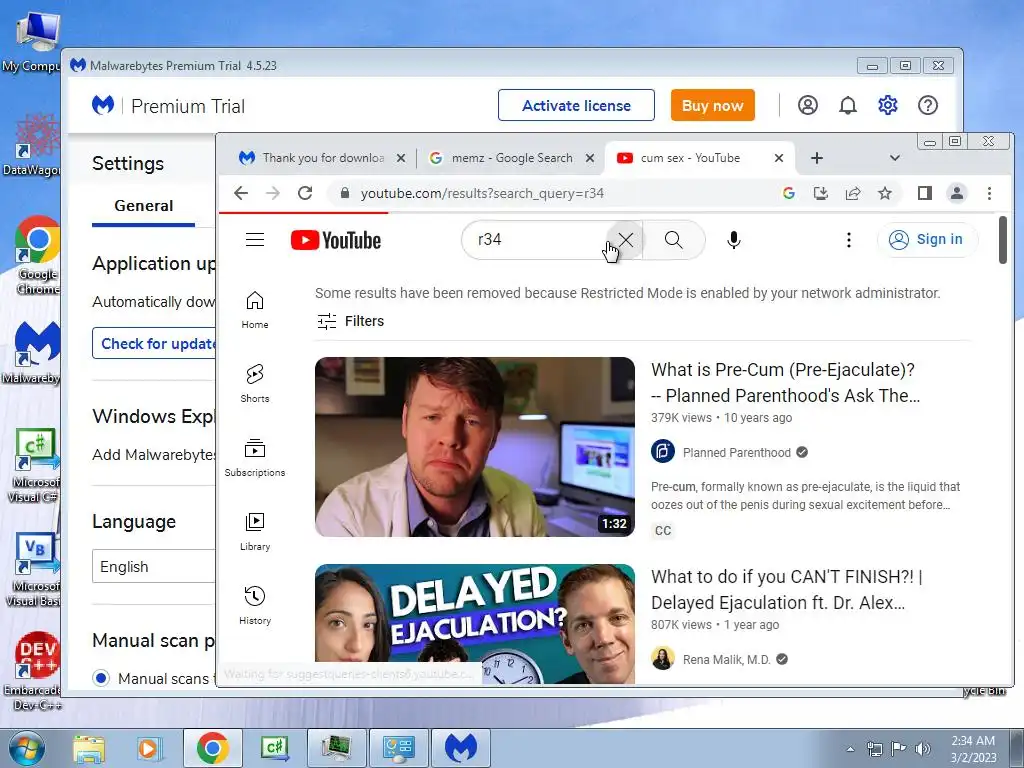Click YouTube page vertical scrollbar
Viewport: 1024px width, 768px height.
coord(1002,240)
